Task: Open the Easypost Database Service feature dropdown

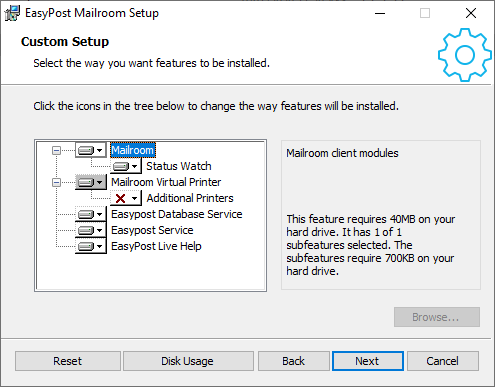Action: point(90,214)
